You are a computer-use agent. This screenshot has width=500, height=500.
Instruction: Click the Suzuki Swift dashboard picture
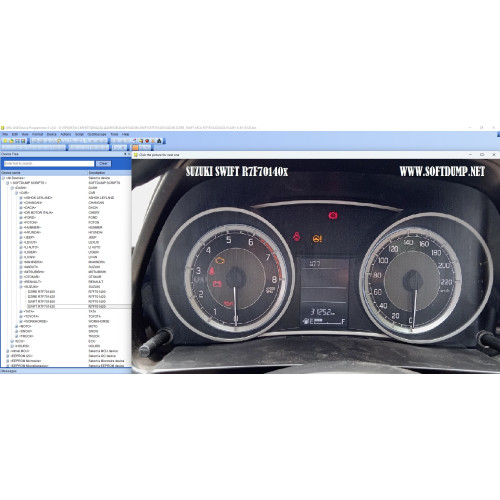click(x=316, y=266)
